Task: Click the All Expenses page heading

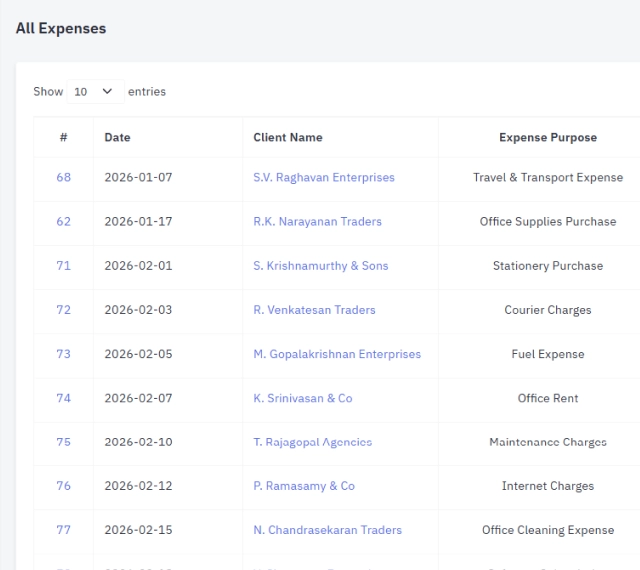Action: tap(61, 28)
